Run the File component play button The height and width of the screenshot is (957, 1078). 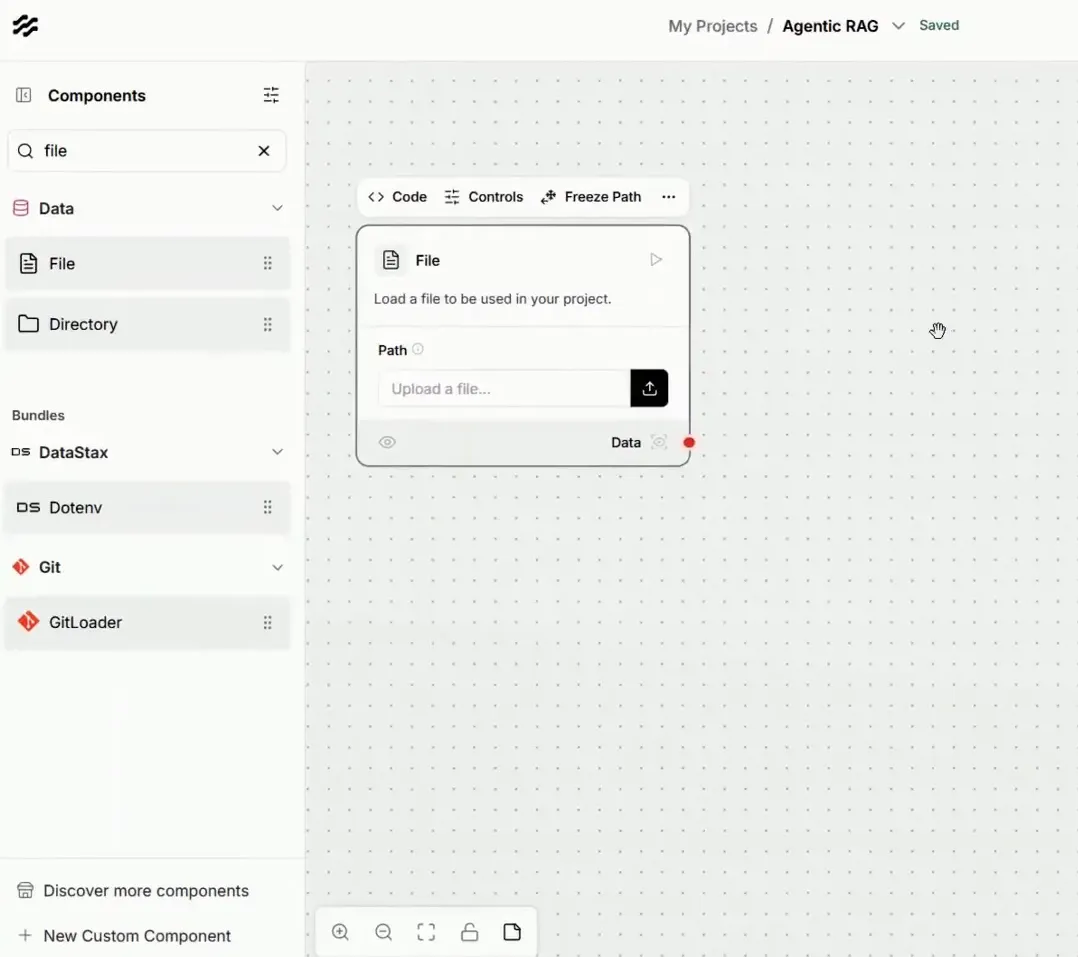(x=656, y=260)
